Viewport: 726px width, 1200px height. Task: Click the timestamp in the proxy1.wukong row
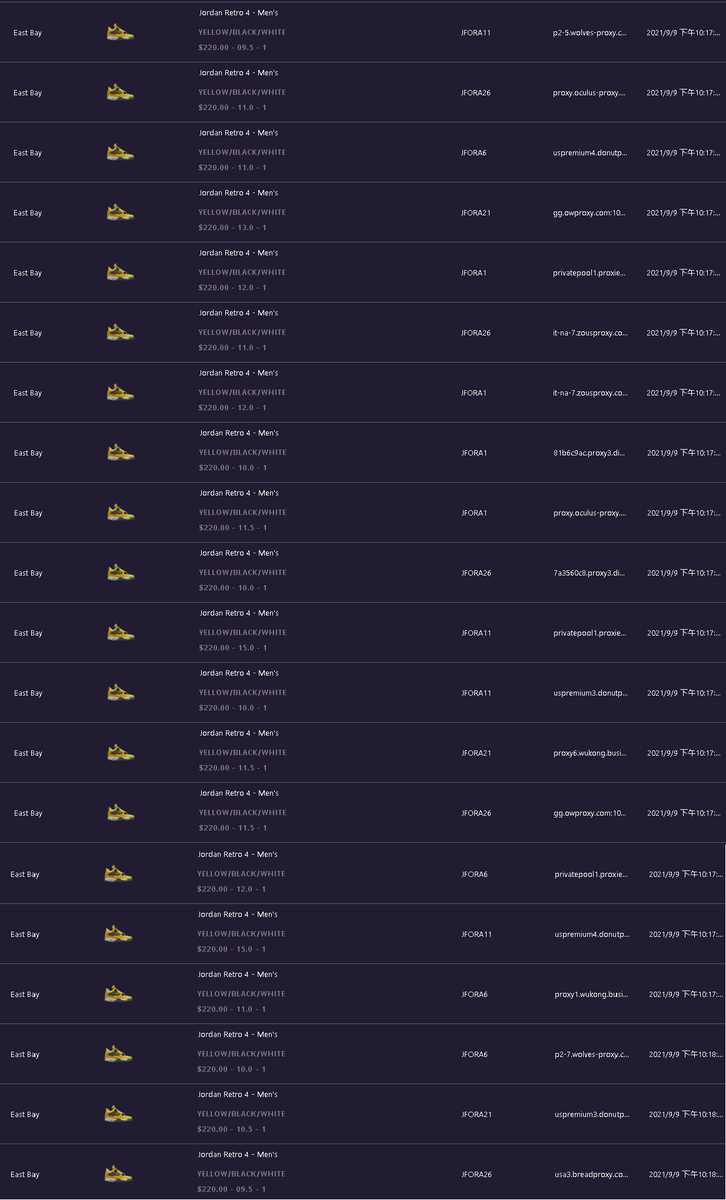click(x=685, y=994)
